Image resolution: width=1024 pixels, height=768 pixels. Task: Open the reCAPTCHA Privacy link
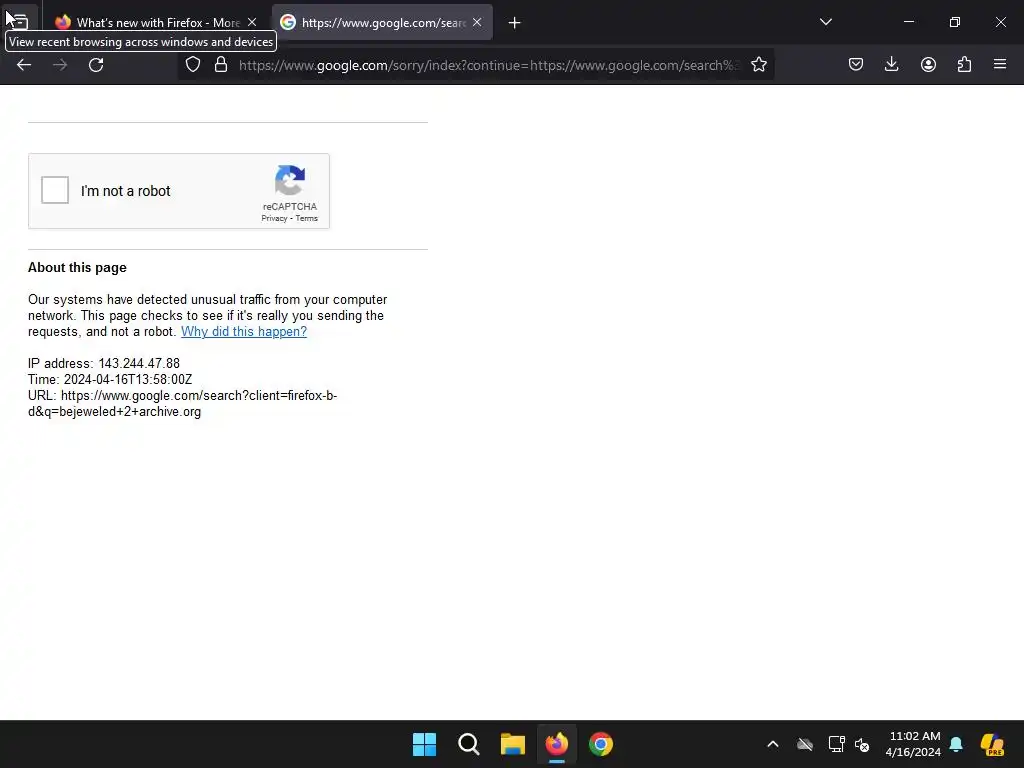(x=274, y=218)
